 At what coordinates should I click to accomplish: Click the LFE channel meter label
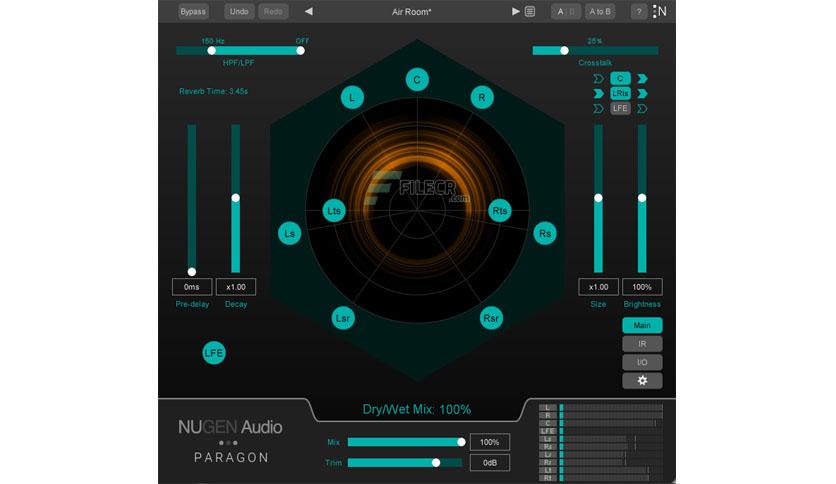click(548, 431)
